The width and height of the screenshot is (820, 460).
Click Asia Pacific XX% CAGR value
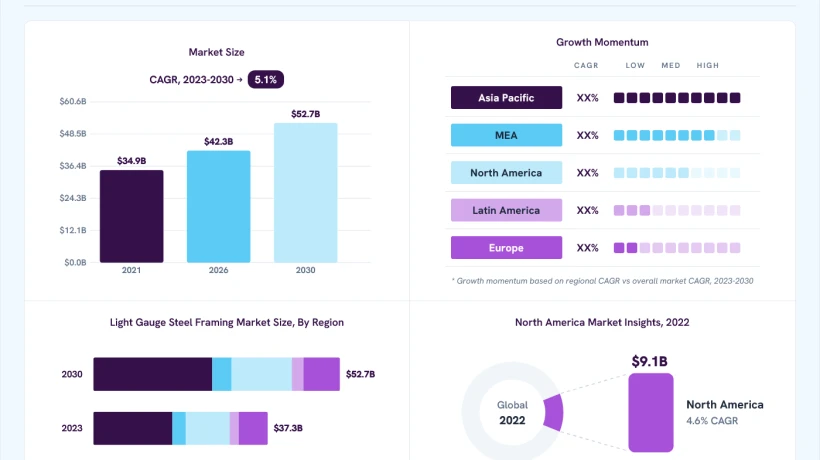[587, 98]
